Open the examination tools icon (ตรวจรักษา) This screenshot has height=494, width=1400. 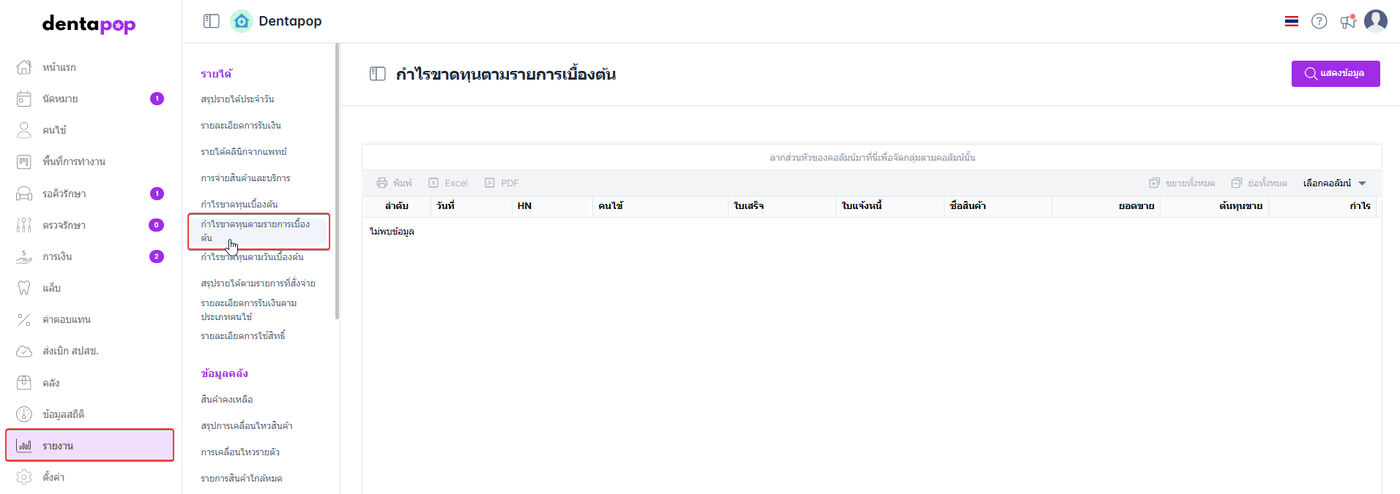click(25, 225)
